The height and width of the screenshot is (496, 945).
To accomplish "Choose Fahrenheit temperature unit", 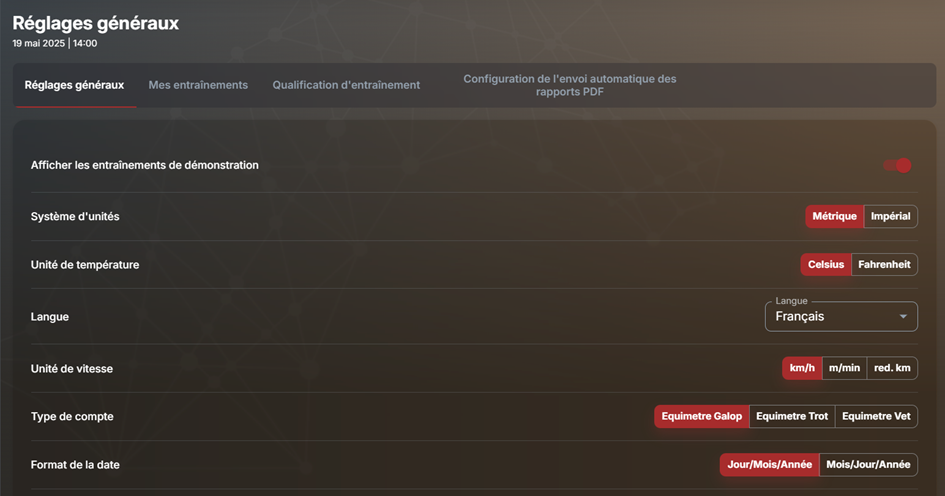I will (x=884, y=265).
